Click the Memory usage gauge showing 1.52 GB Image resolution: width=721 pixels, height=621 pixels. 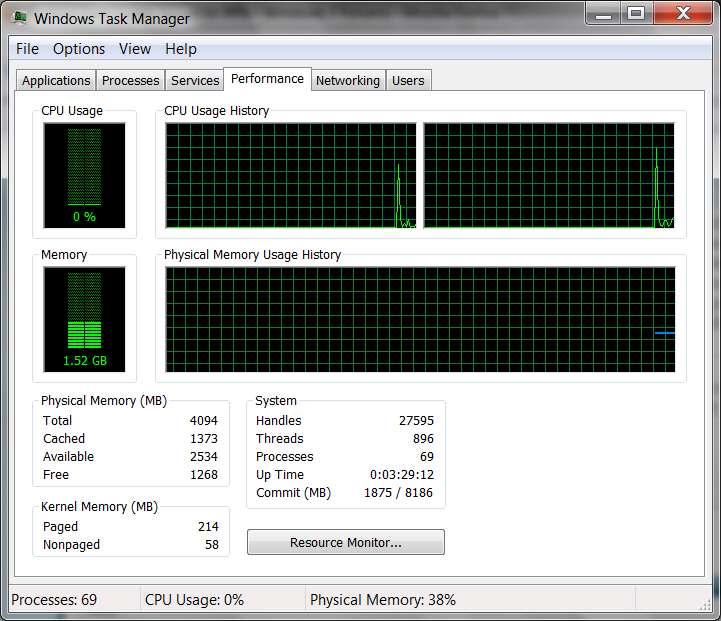tap(85, 319)
